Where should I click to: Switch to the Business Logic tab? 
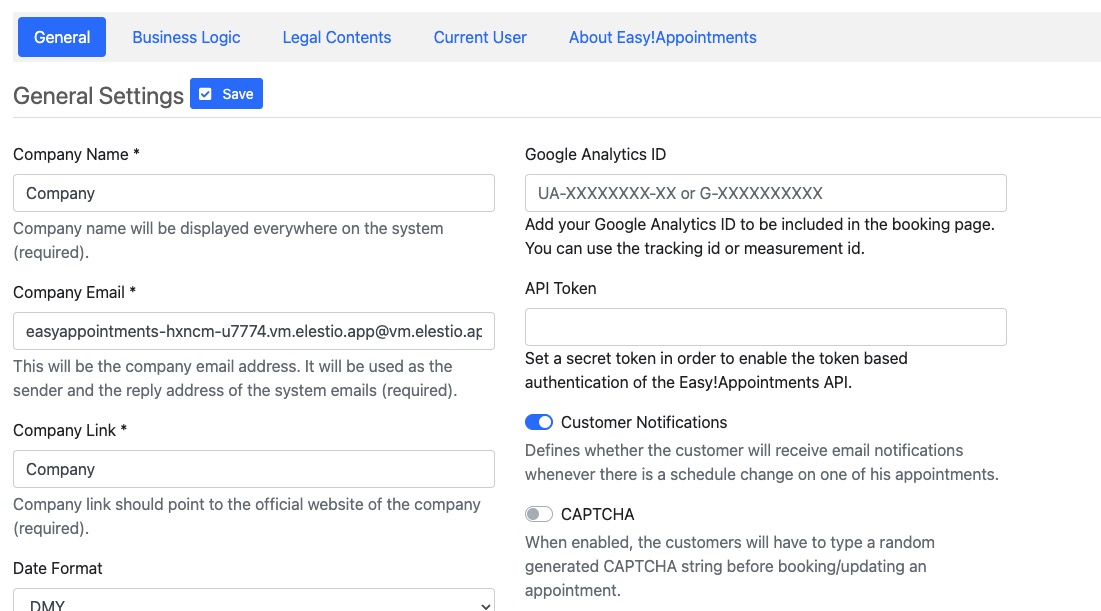click(x=186, y=37)
